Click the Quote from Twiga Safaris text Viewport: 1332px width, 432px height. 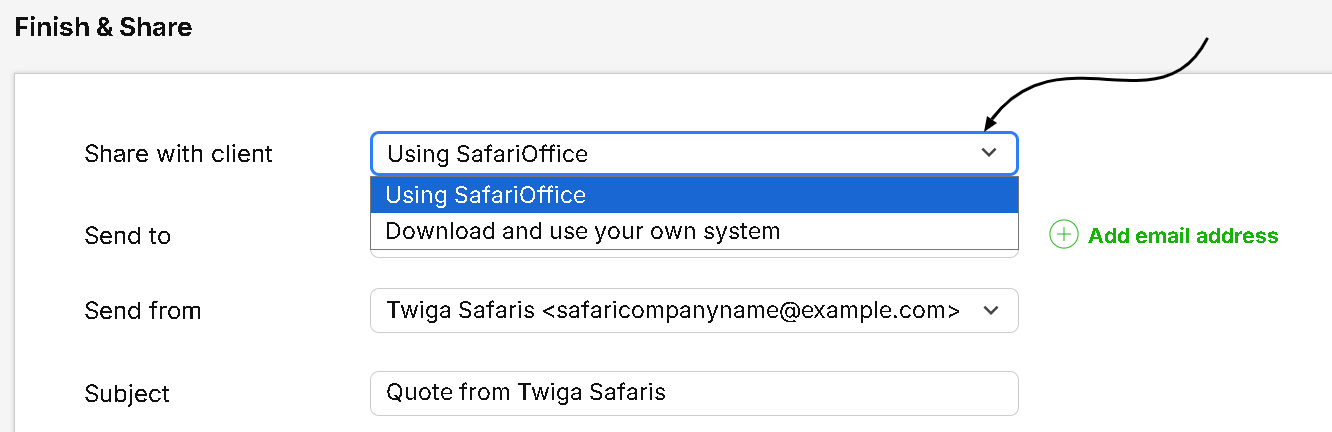525,393
